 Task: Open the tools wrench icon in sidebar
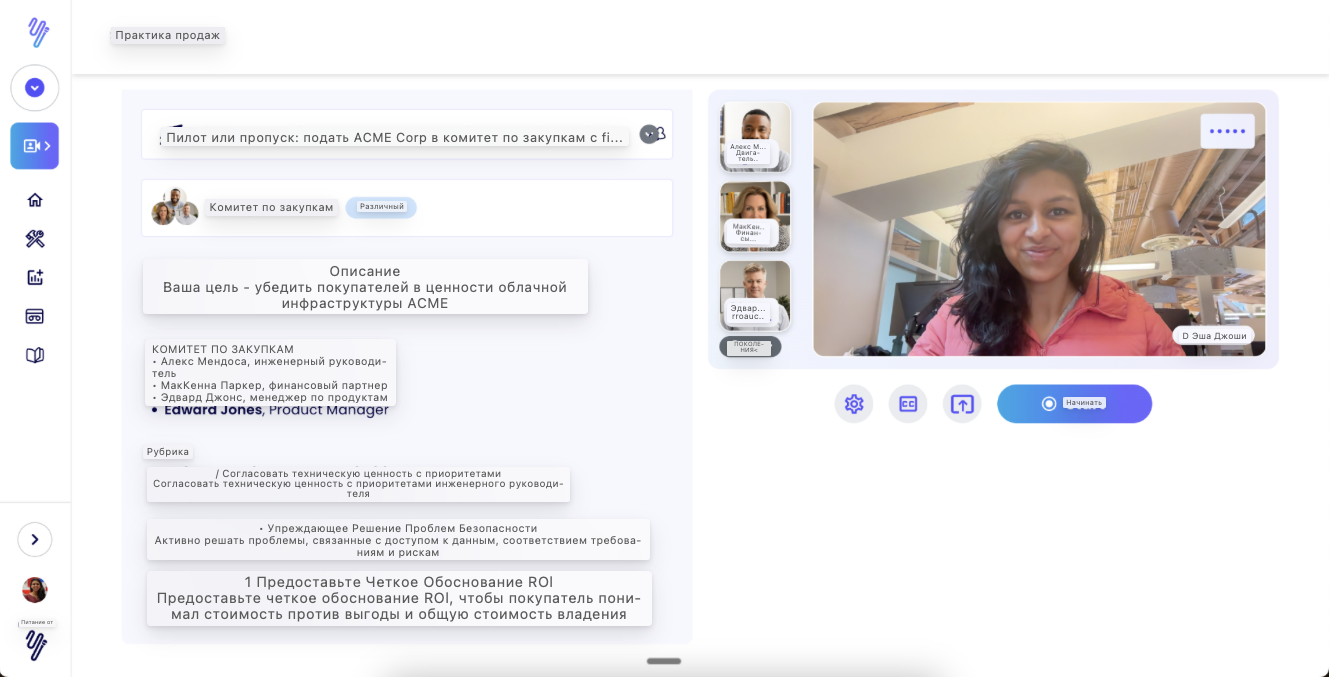point(35,239)
